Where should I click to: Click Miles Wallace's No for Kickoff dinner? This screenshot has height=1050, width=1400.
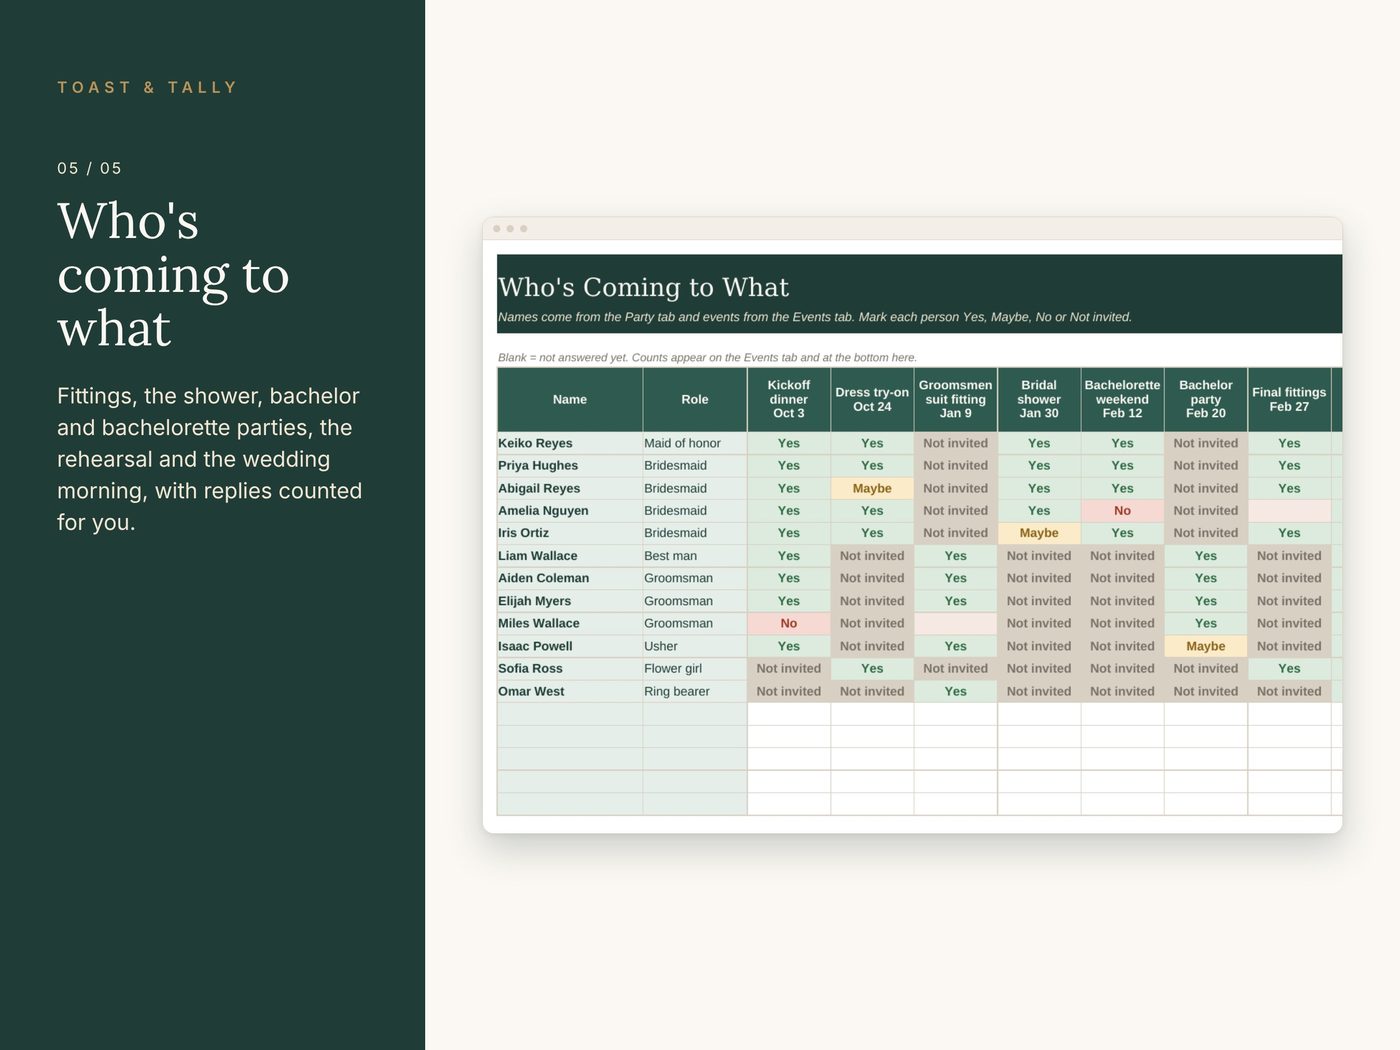(x=789, y=623)
